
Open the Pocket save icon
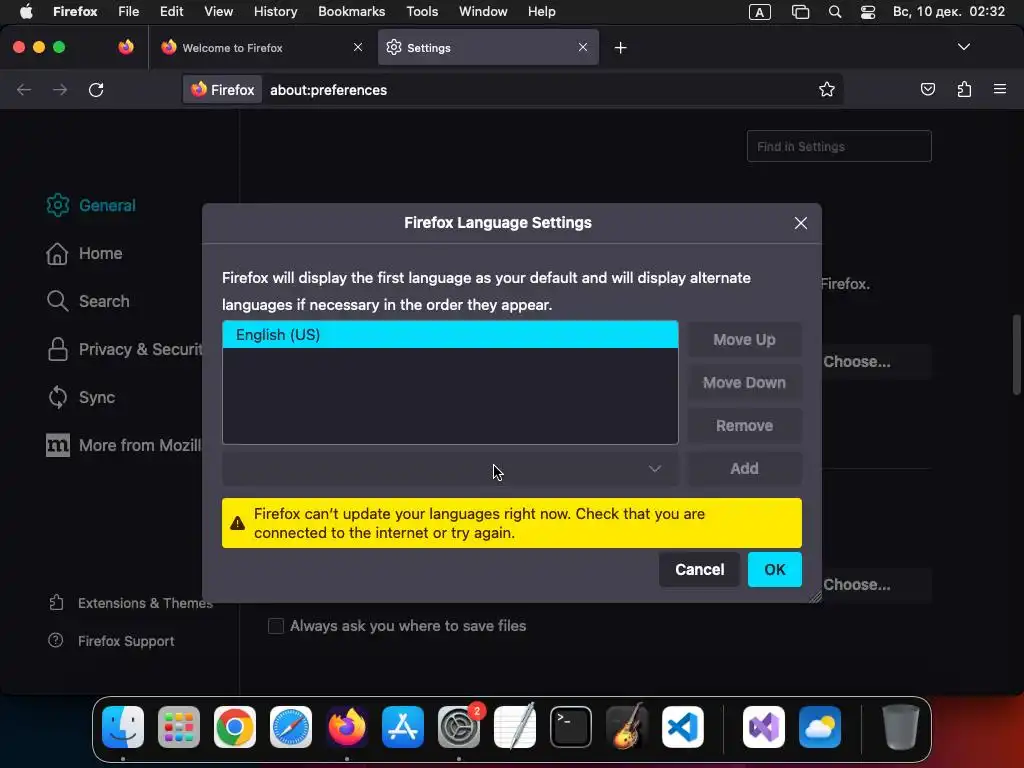927,89
